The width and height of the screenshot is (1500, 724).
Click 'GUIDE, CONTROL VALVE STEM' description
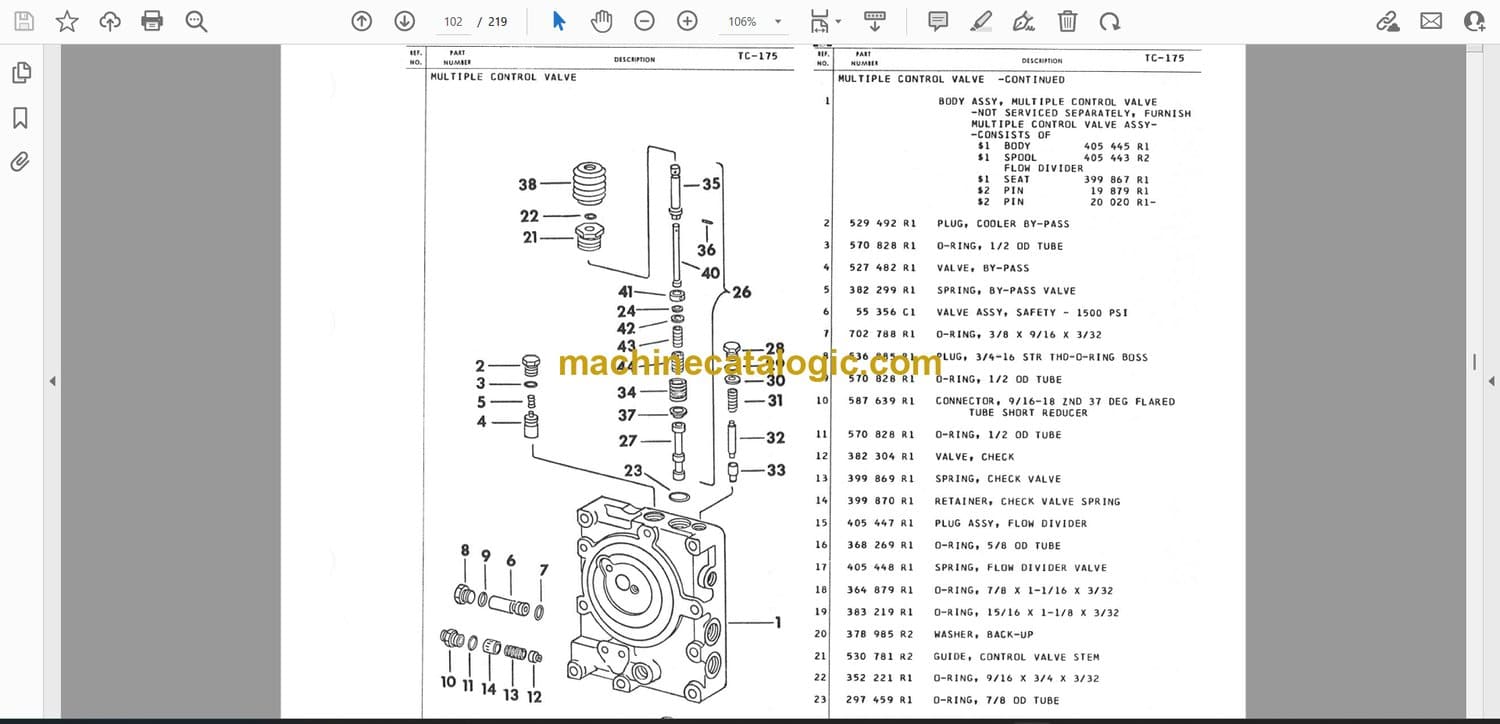pyautogui.click(x=1017, y=657)
